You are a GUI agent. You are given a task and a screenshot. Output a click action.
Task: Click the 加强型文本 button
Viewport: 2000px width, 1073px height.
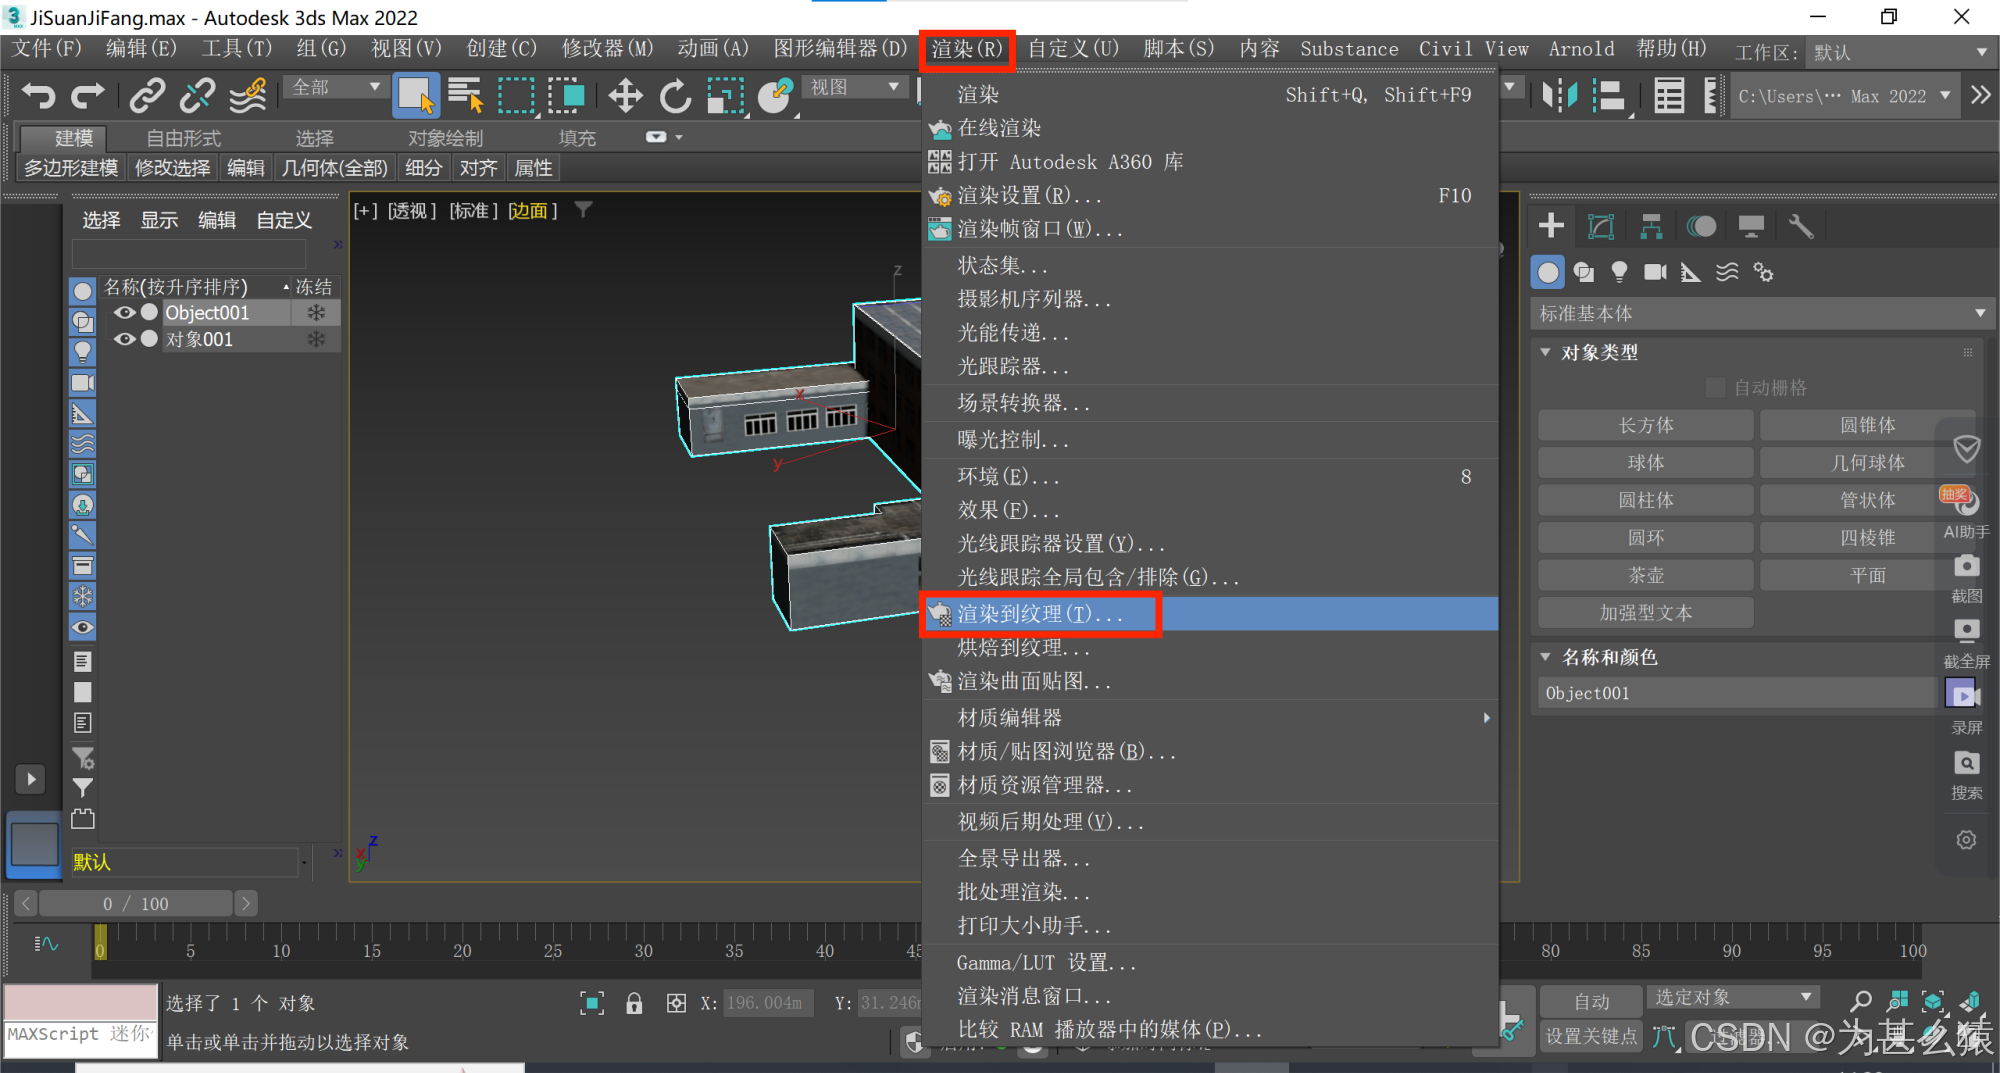(1646, 613)
